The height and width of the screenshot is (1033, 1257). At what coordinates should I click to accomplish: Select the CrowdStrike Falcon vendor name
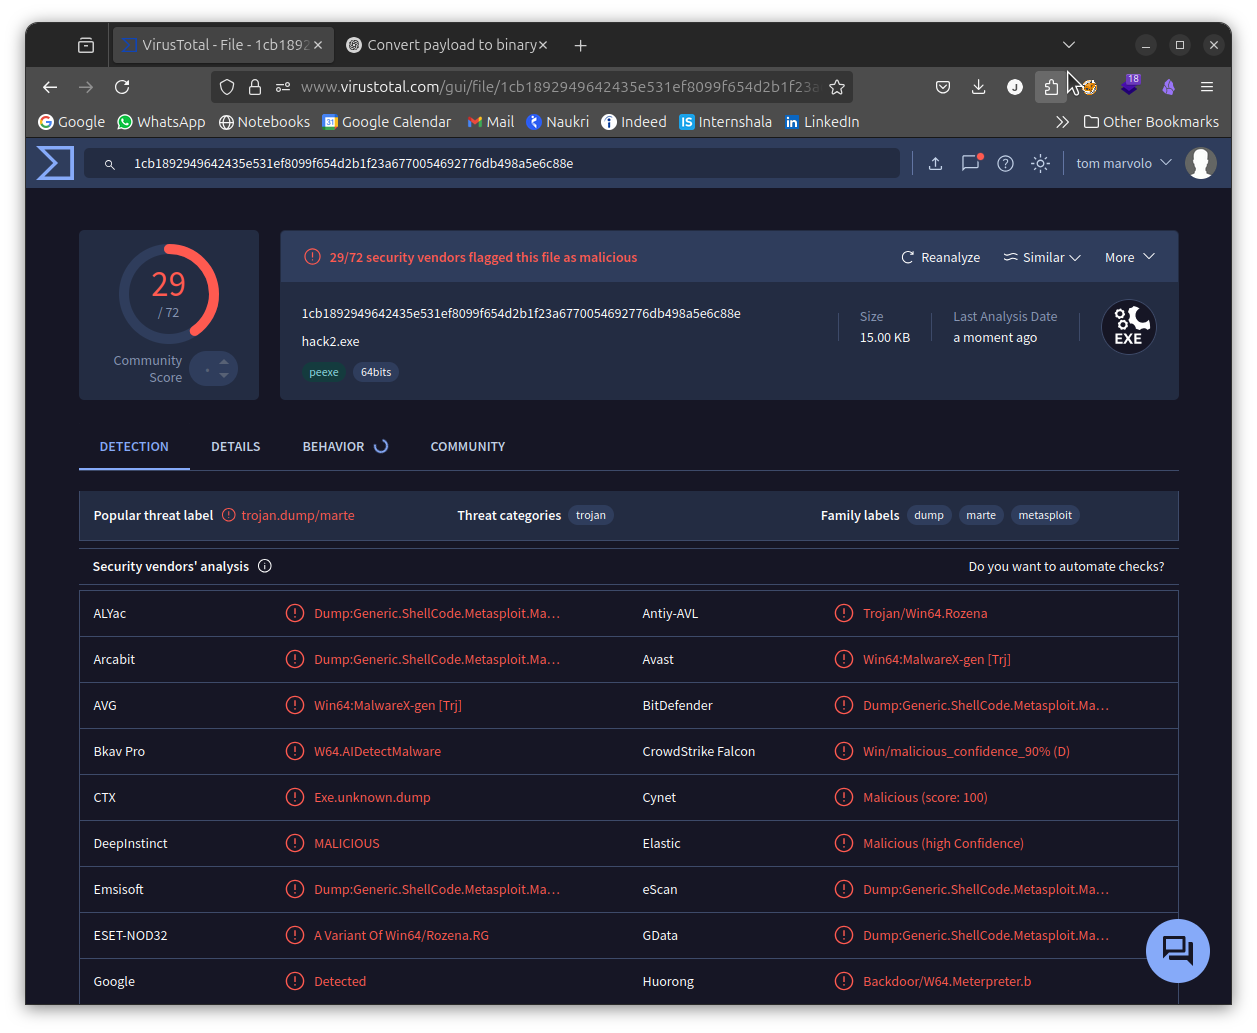[699, 751]
